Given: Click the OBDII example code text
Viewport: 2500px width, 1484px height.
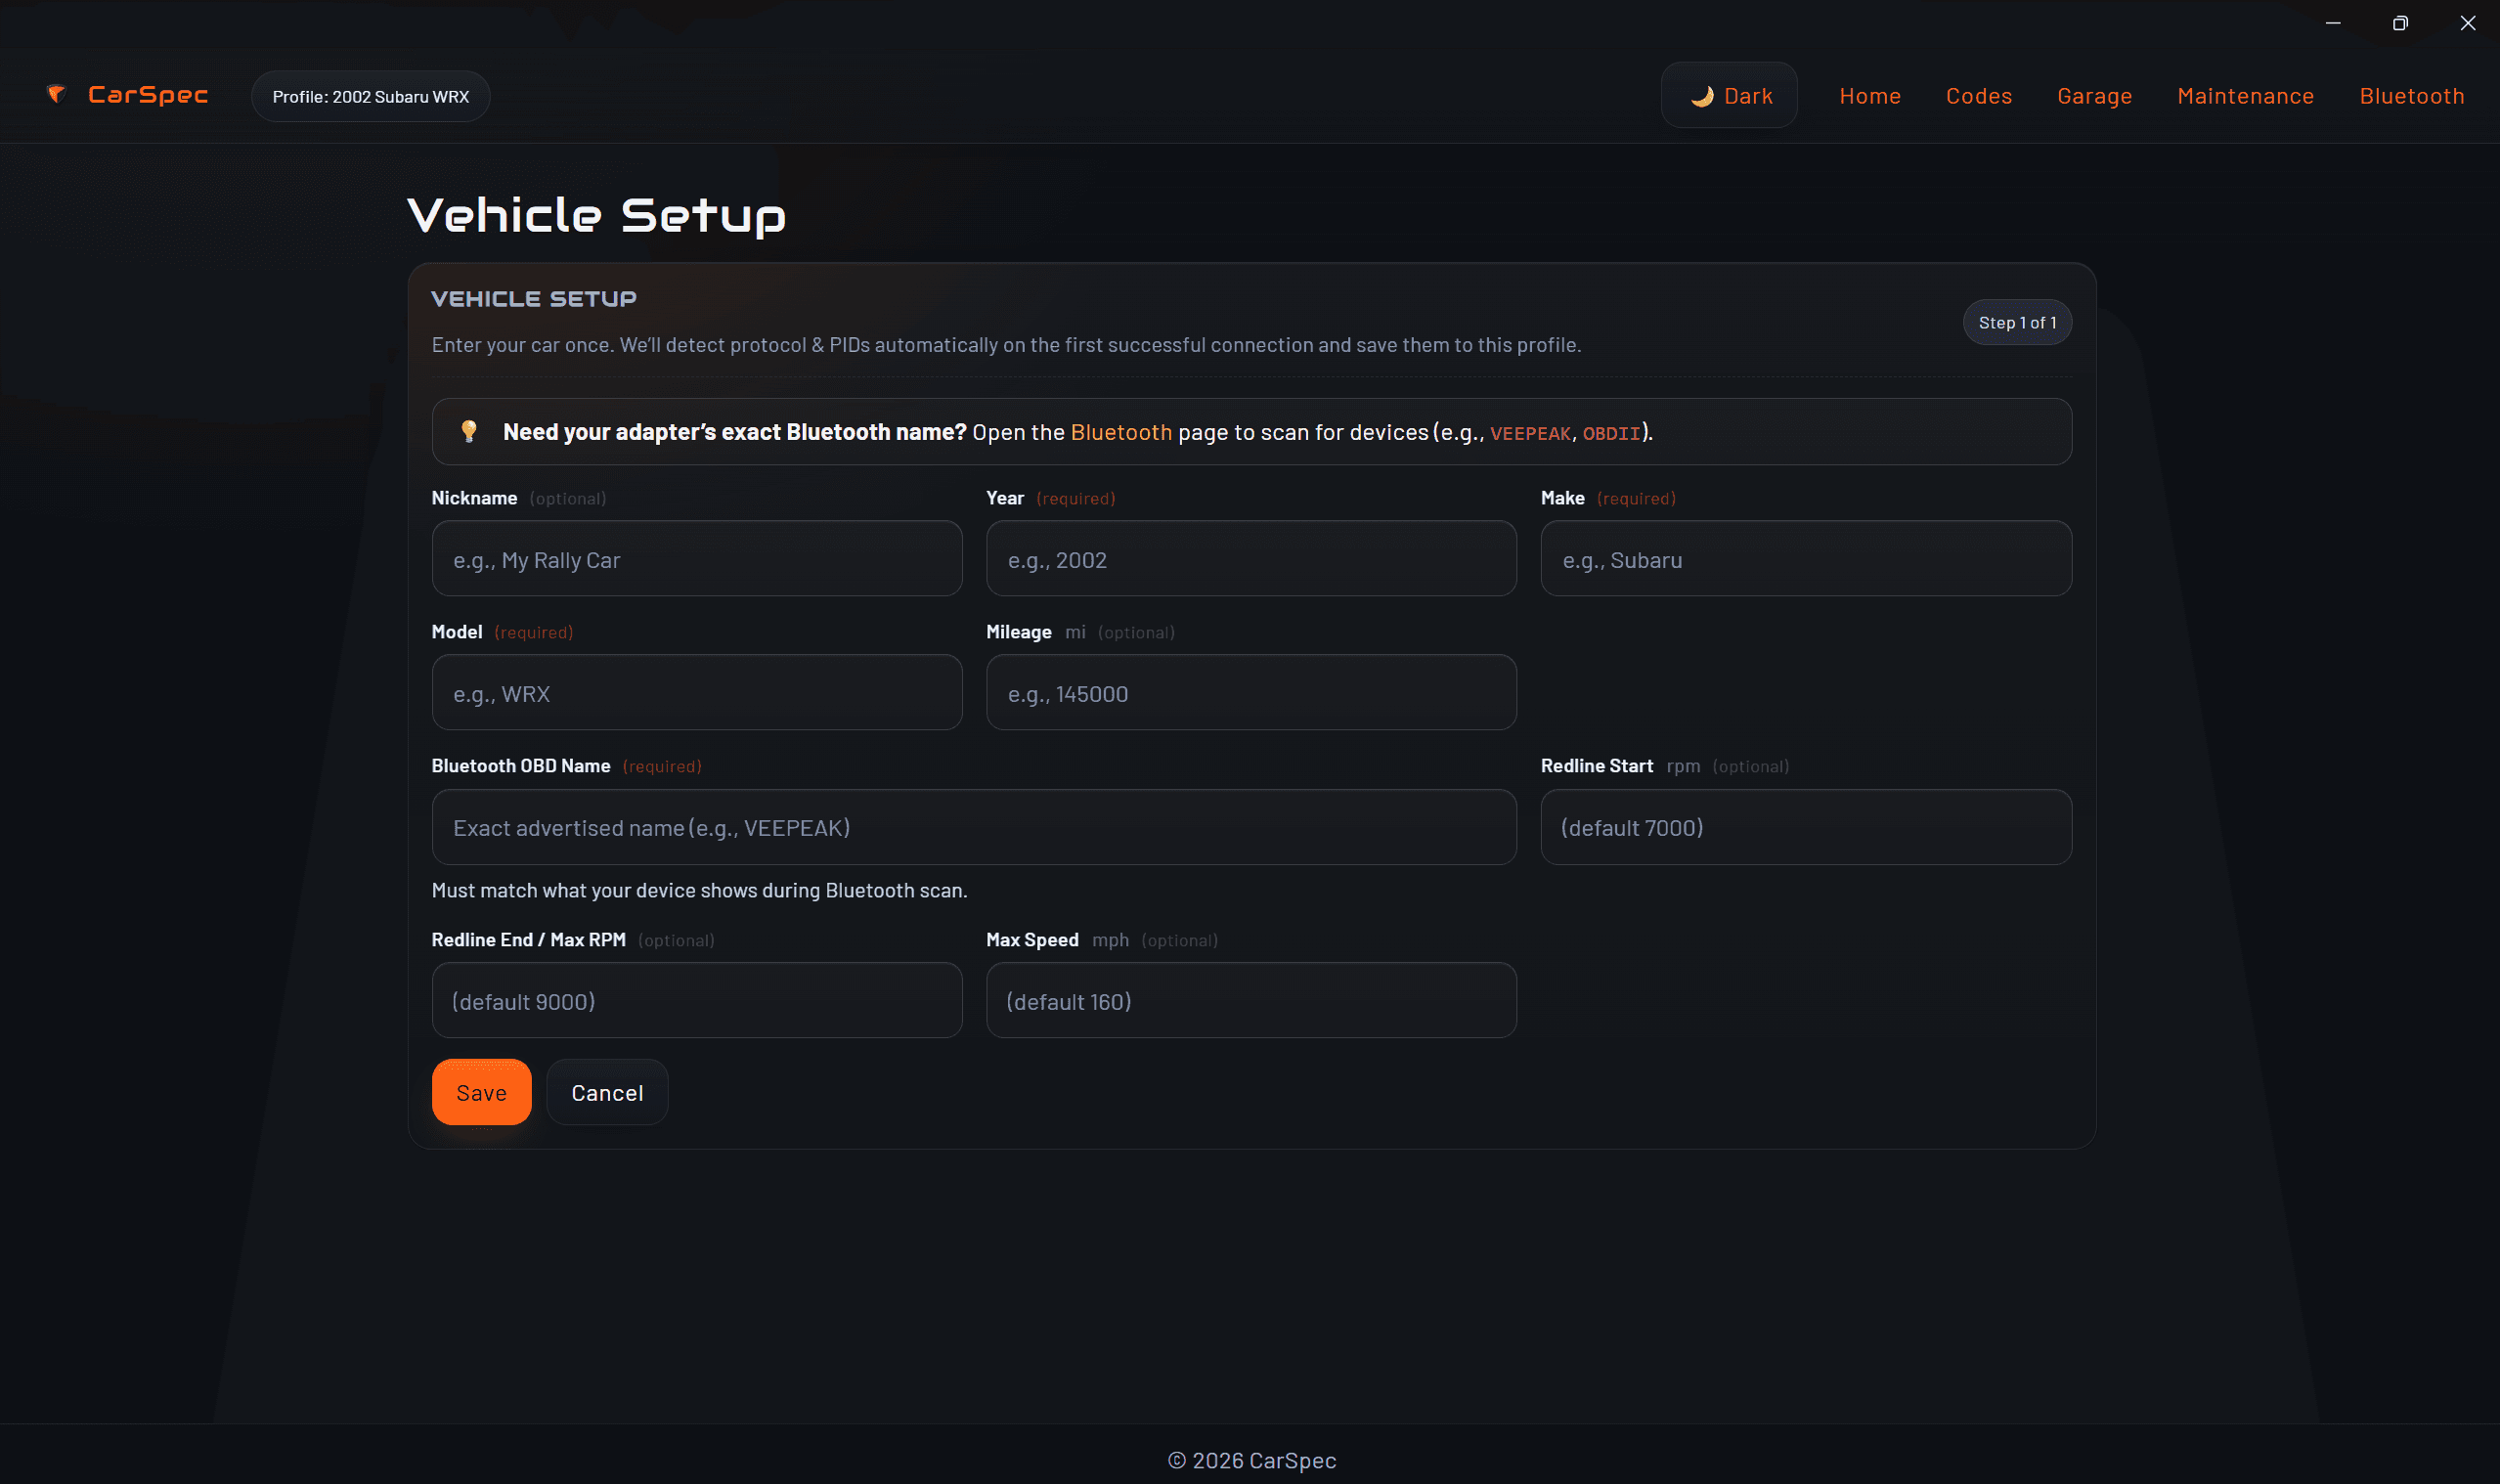Looking at the screenshot, I should point(1611,434).
